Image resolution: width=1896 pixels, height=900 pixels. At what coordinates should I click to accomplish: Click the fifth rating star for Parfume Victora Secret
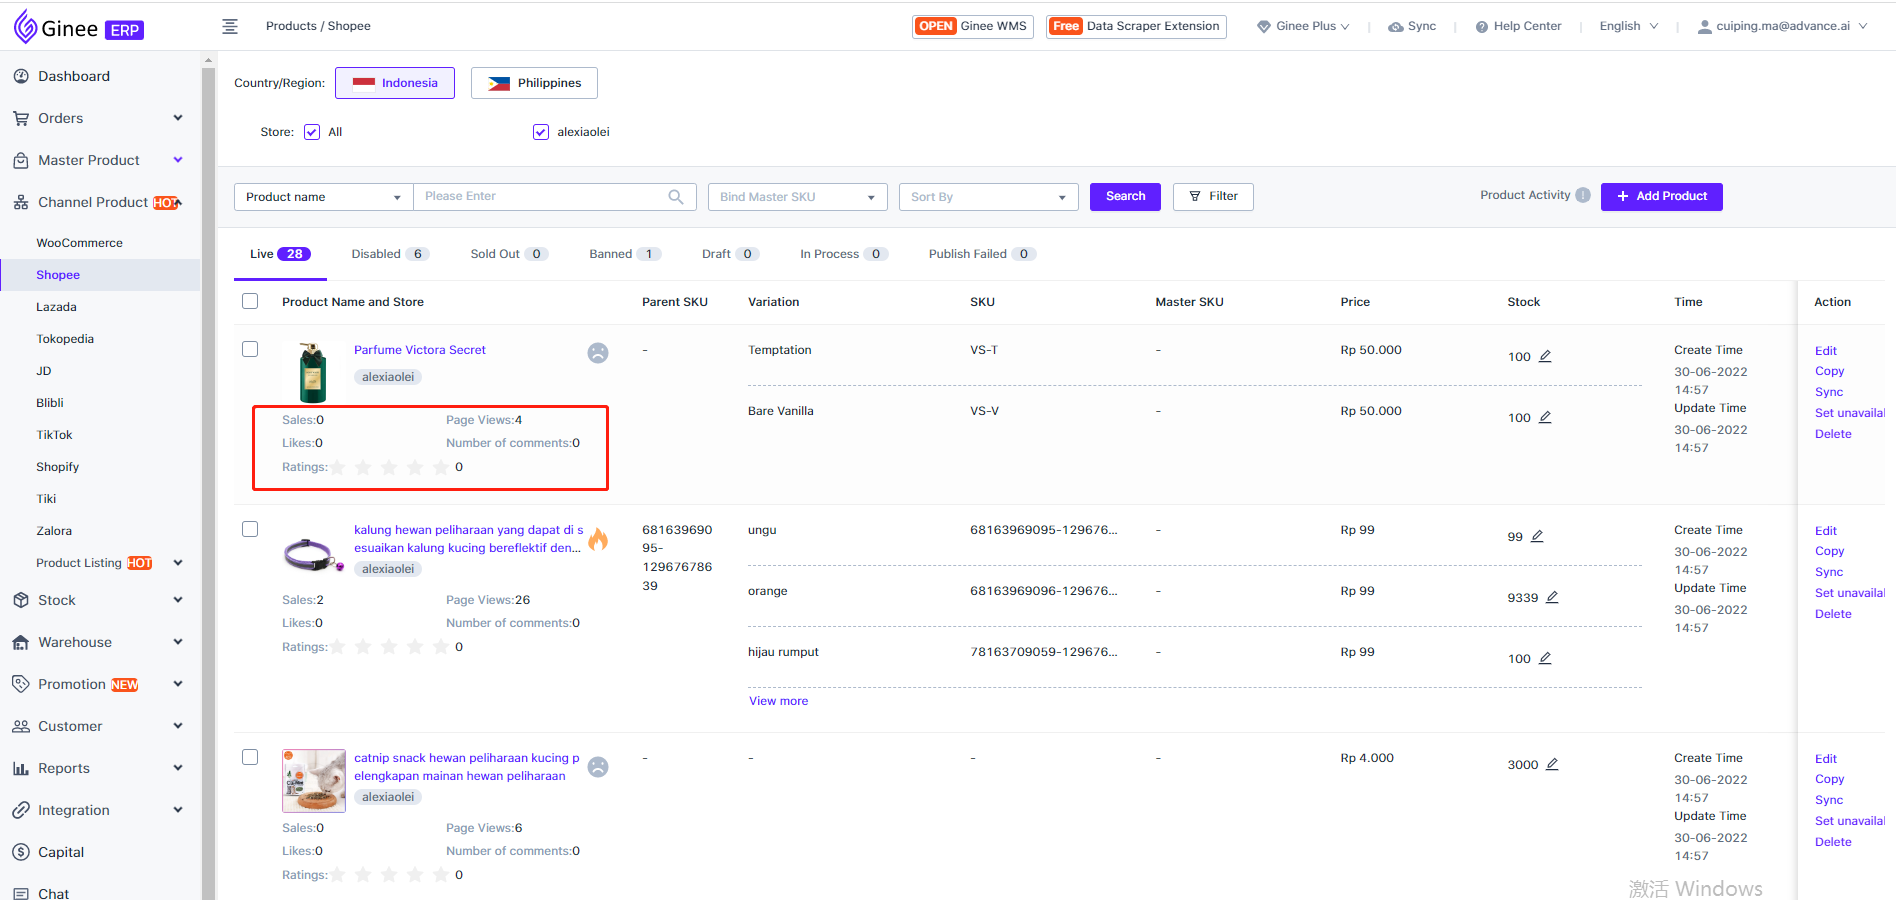(x=441, y=466)
